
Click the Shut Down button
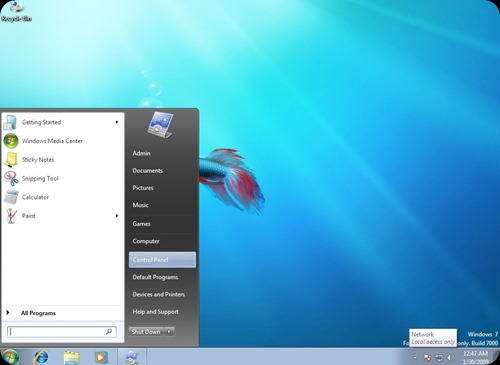click(146, 331)
